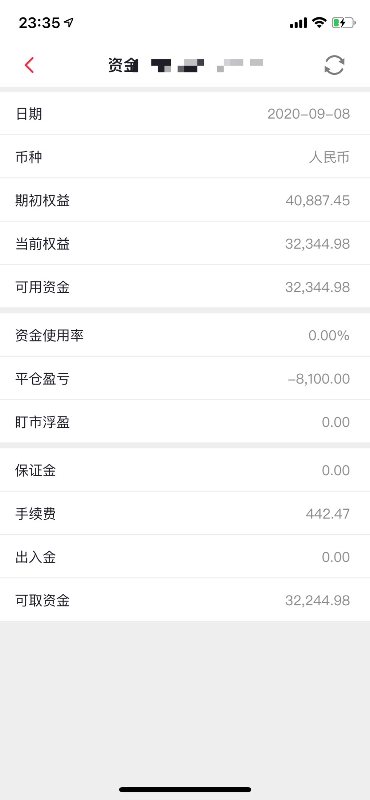Tap the Wi-Fi status icon
The width and height of the screenshot is (370, 800).
click(319, 22)
